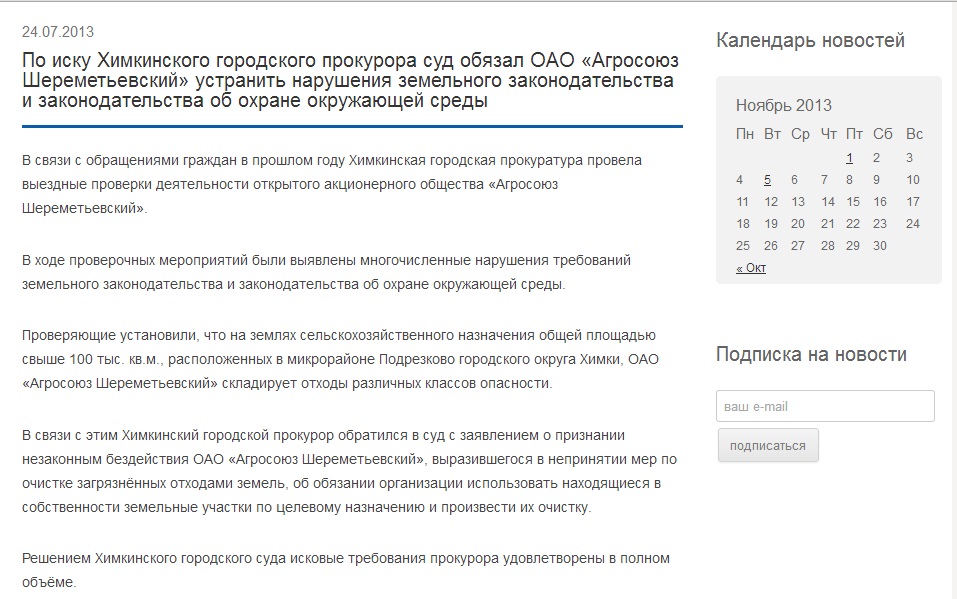
Task: Click the paragraph beginning "Проверяющие установили"
Action: (340, 359)
